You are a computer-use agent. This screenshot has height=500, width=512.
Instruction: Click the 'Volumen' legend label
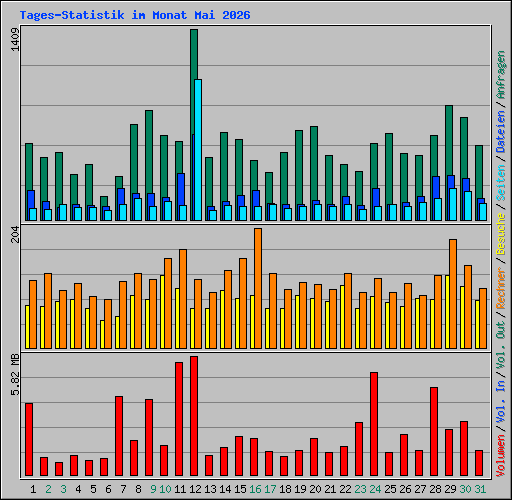pyautogui.click(x=501, y=456)
